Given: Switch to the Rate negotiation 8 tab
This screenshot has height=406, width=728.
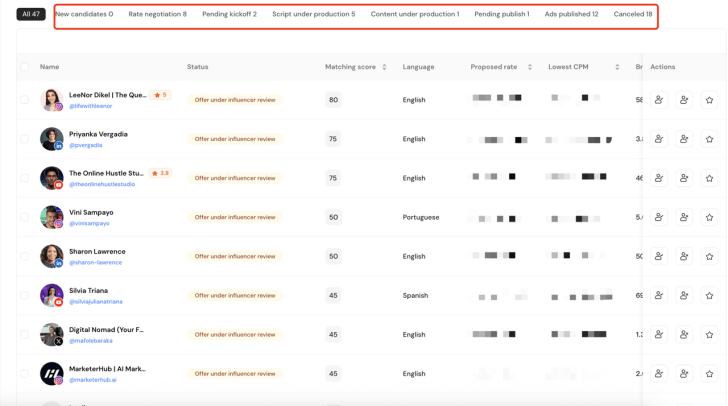Looking at the screenshot, I should [157, 15].
